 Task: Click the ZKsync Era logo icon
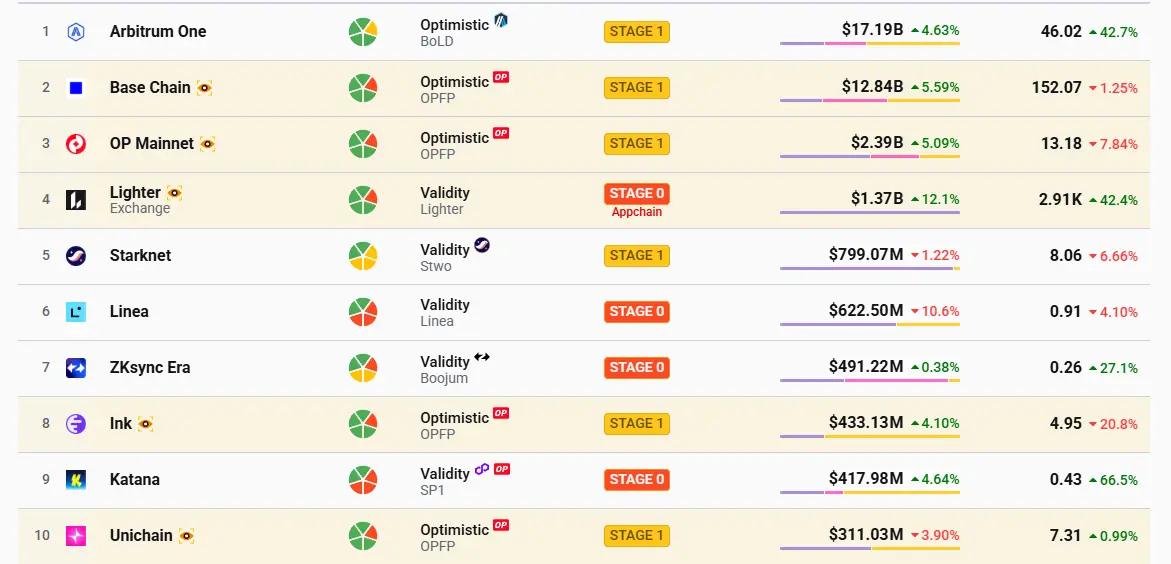coord(76,368)
